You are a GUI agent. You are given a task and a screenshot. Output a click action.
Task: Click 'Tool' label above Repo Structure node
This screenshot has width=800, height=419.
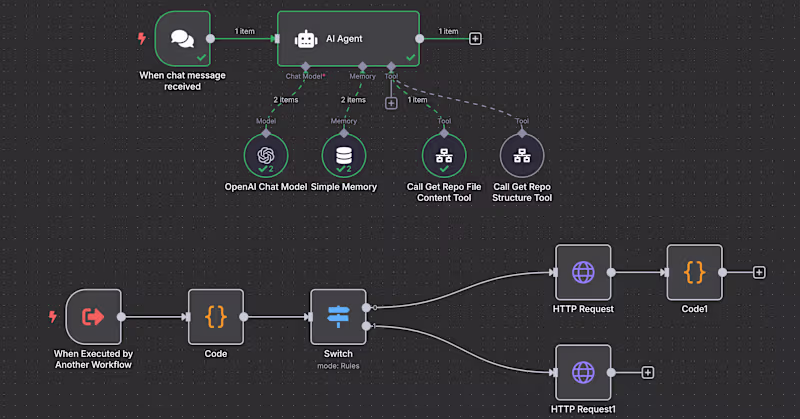pos(522,121)
